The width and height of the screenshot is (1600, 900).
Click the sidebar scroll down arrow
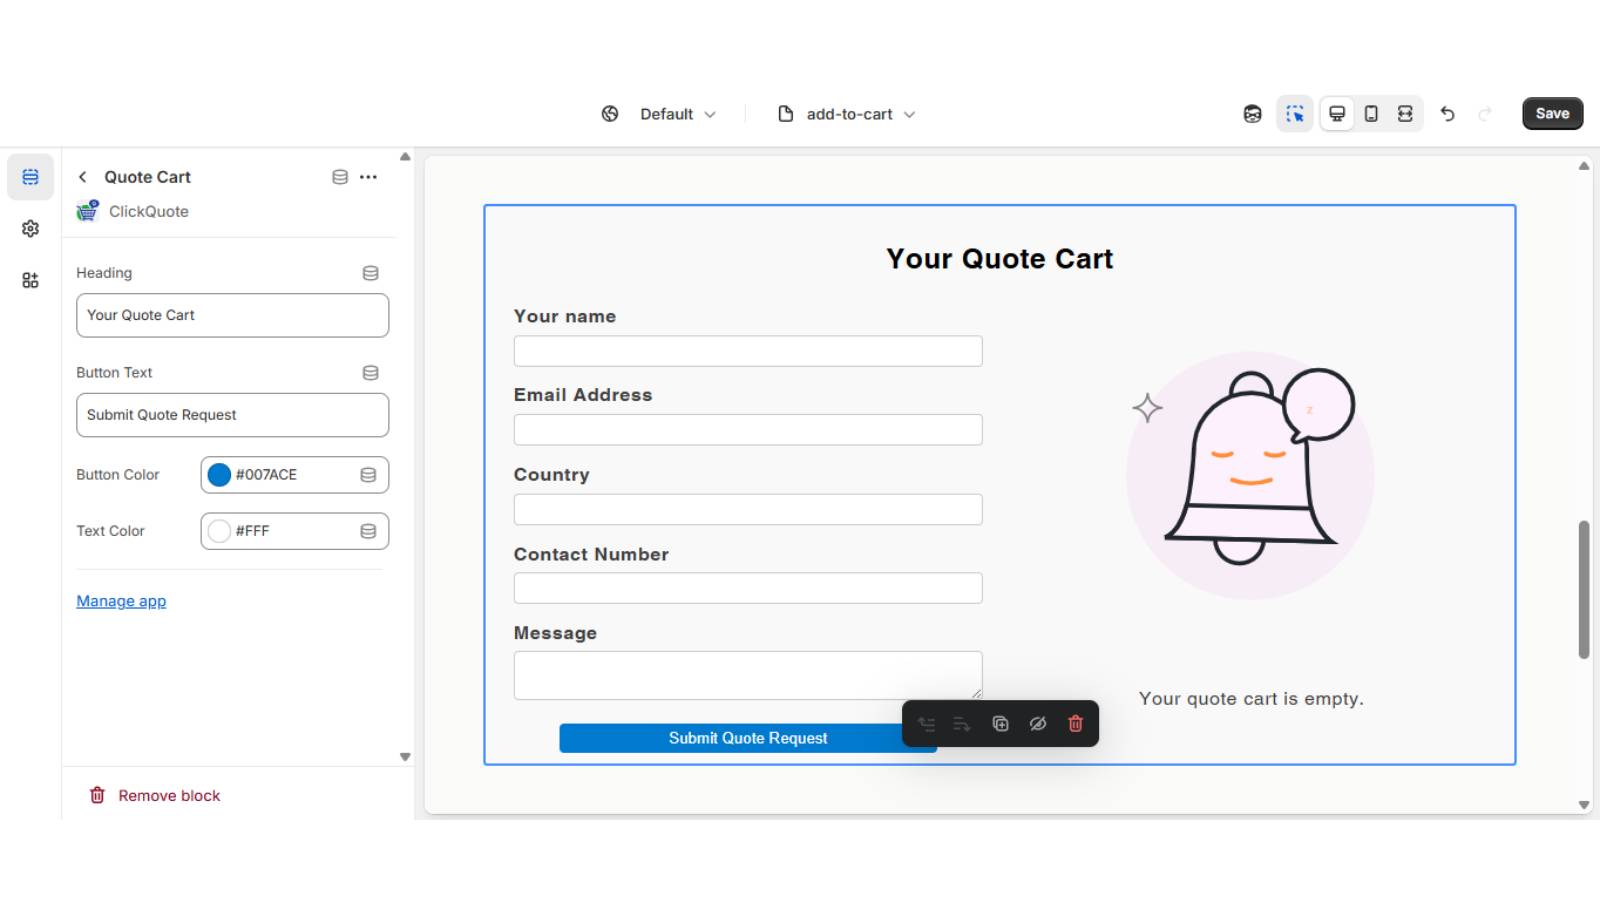[x=405, y=757]
